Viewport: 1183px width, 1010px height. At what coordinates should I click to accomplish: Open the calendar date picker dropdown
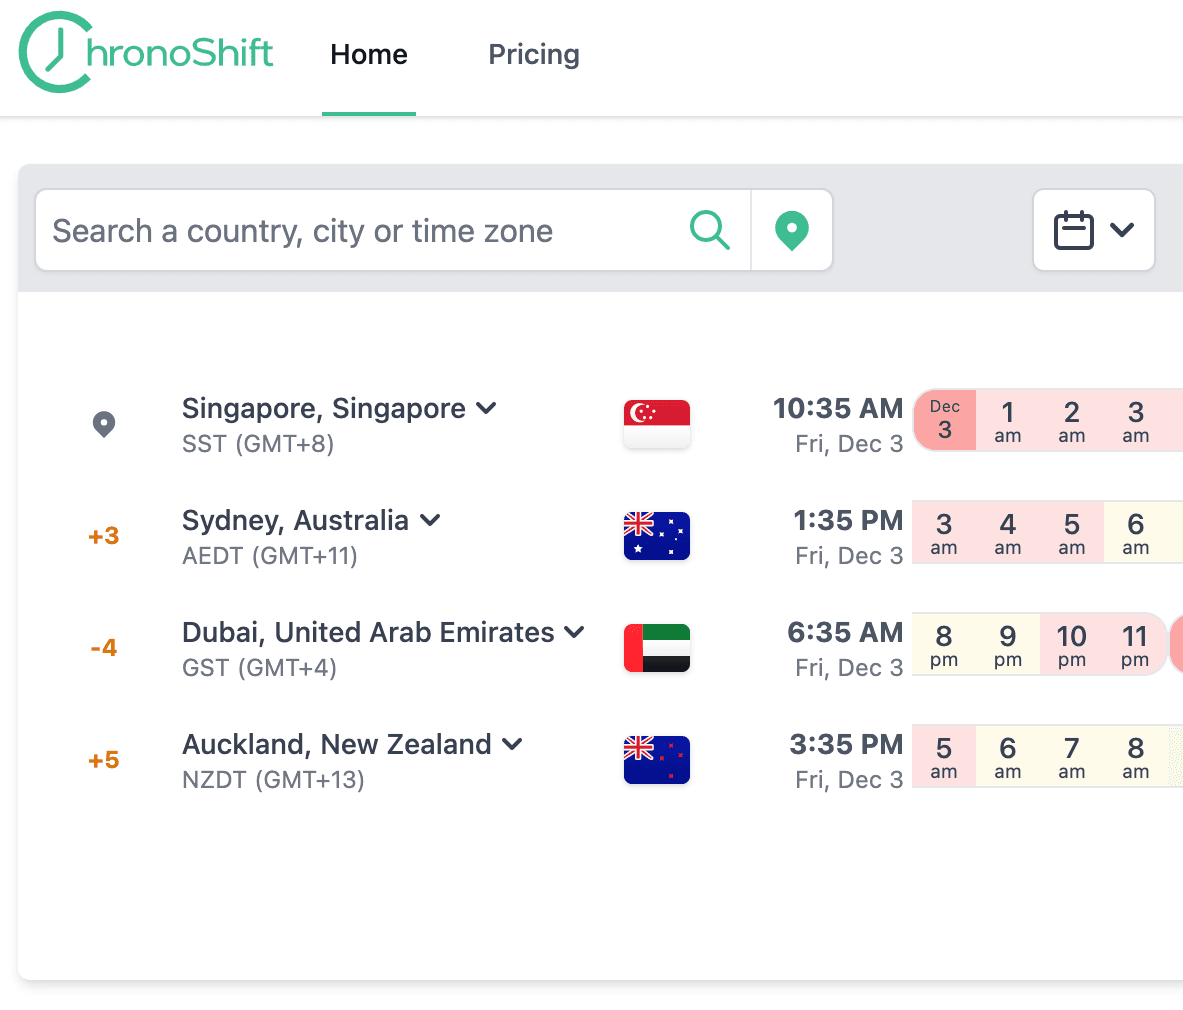[1093, 230]
